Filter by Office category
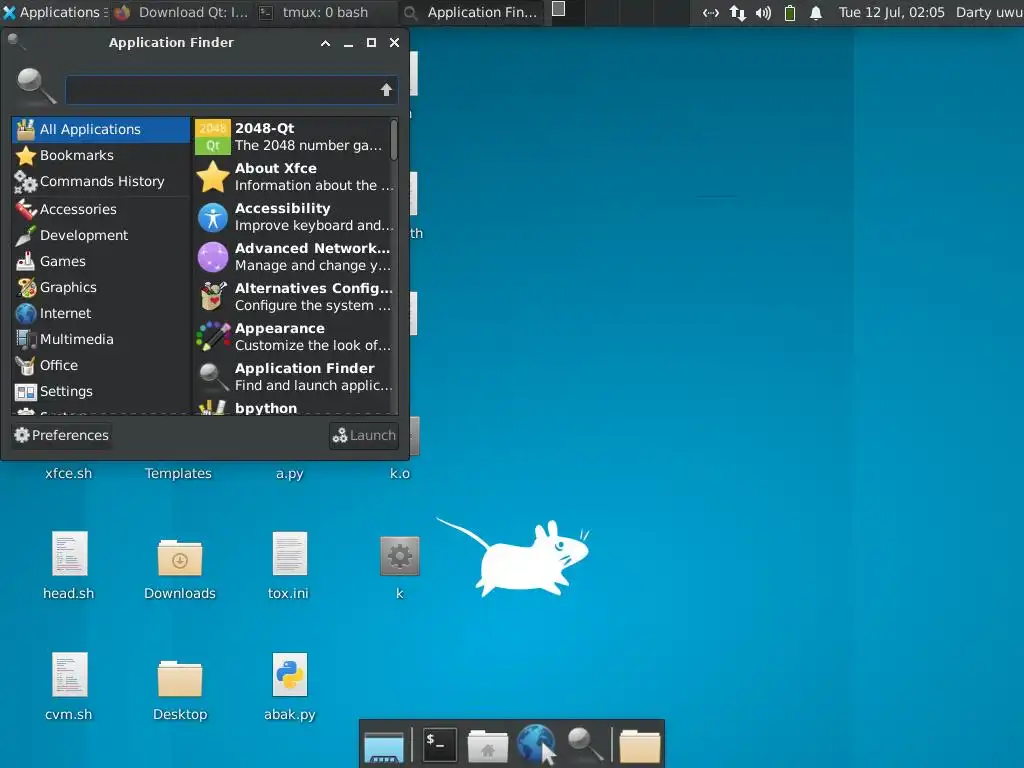This screenshot has height=768, width=1024. (101, 365)
